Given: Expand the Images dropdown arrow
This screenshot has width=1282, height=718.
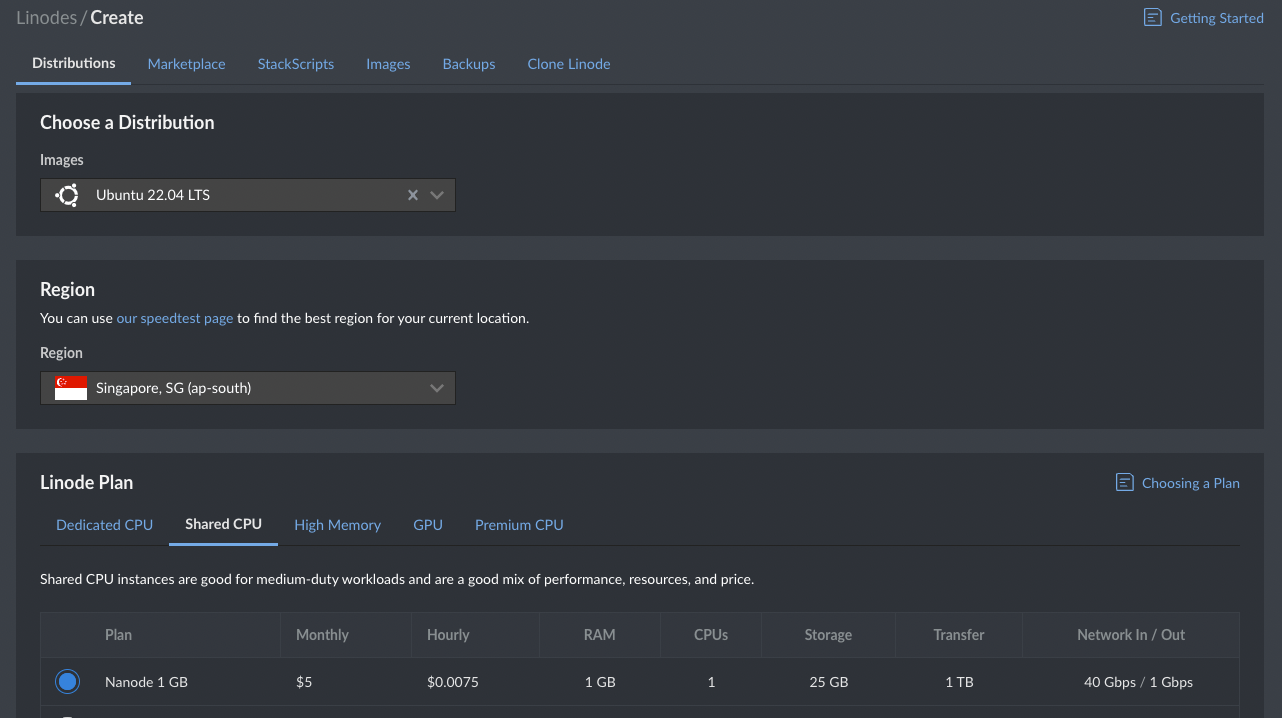Looking at the screenshot, I should pos(437,195).
